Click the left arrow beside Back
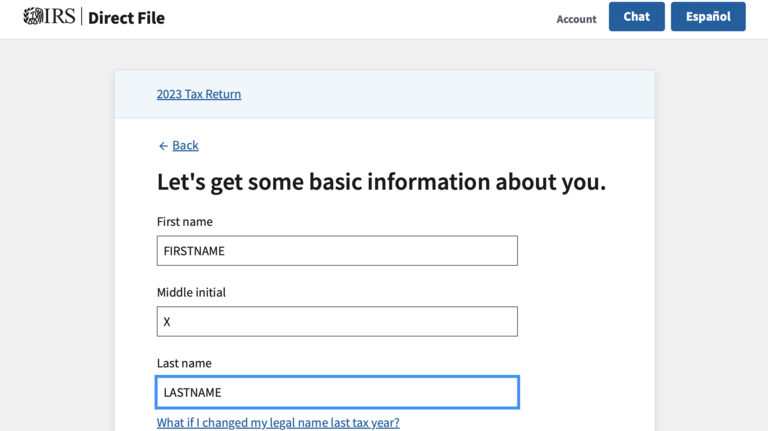Screen dimensions: 768x431 pyautogui.click(x=163, y=146)
